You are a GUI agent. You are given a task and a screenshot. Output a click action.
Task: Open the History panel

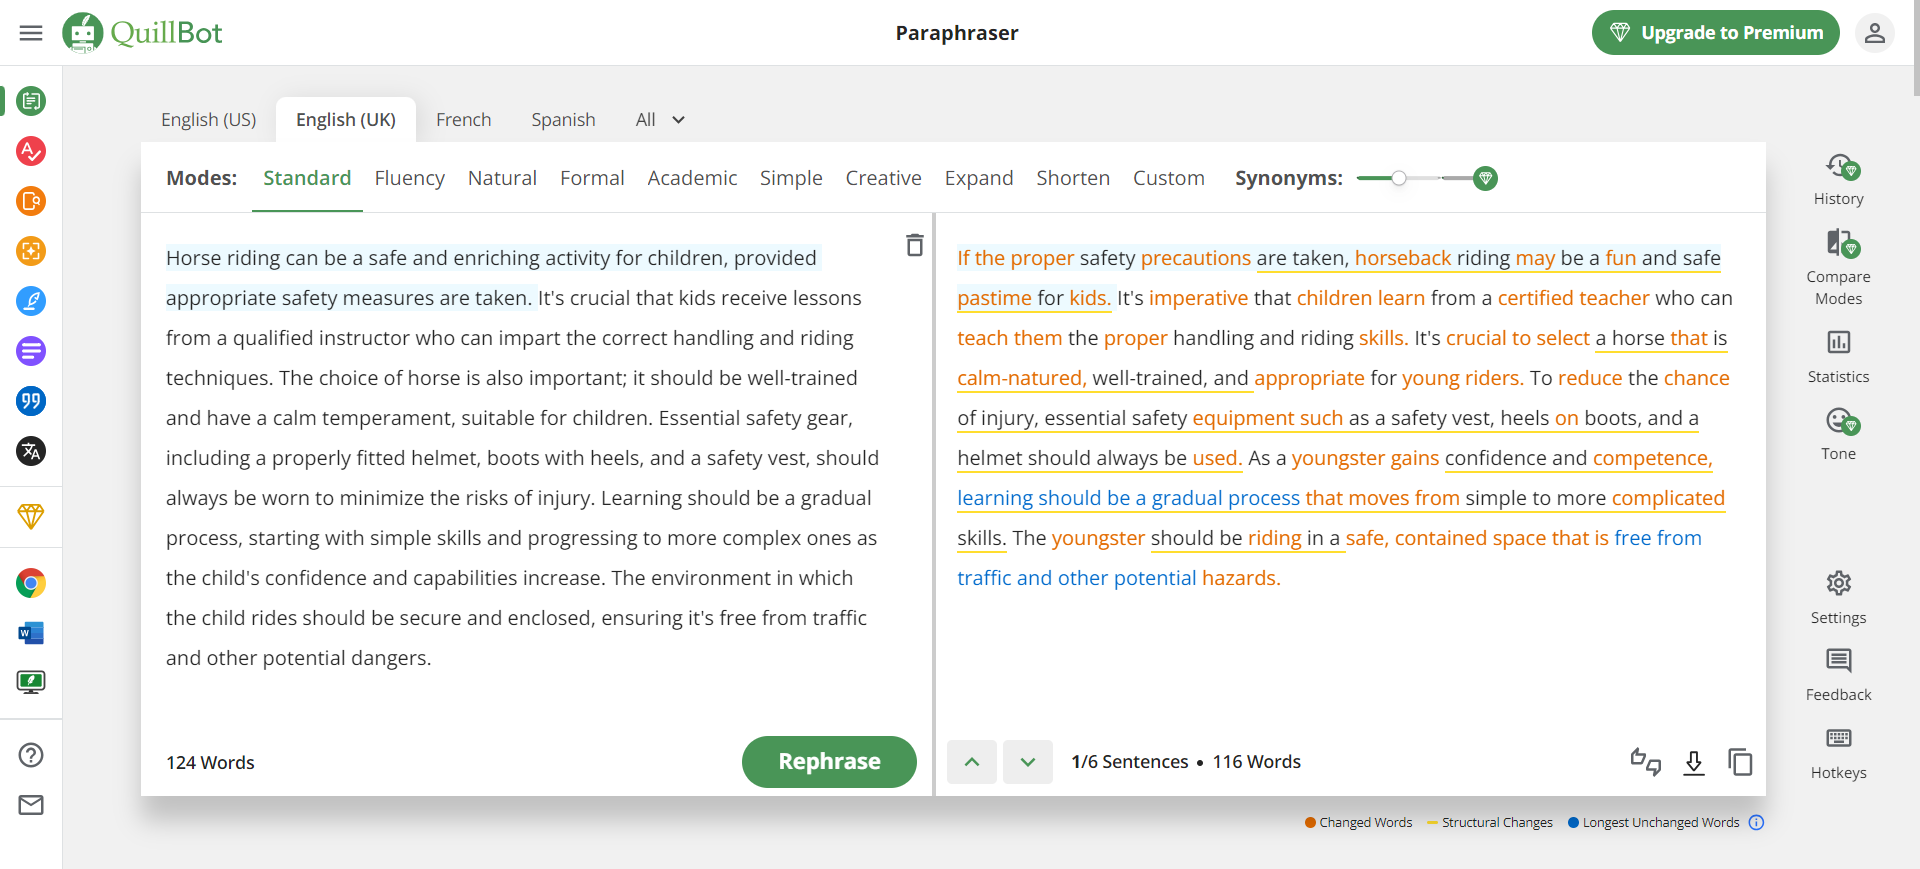point(1838,179)
